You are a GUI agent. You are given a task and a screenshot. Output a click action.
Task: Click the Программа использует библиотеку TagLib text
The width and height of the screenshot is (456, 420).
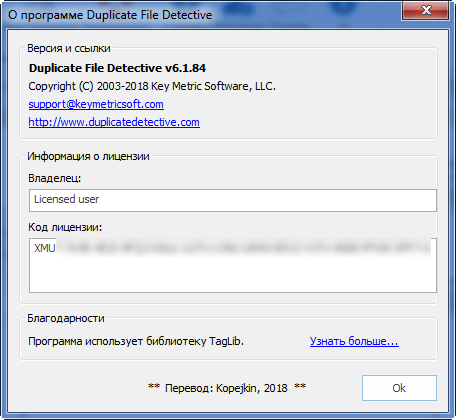(x=136, y=341)
